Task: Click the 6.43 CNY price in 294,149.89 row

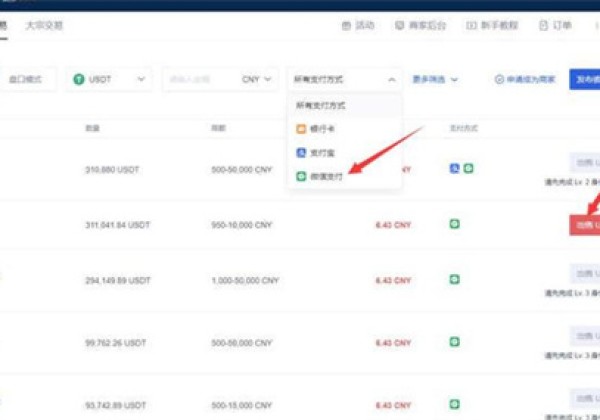Action: (x=393, y=281)
